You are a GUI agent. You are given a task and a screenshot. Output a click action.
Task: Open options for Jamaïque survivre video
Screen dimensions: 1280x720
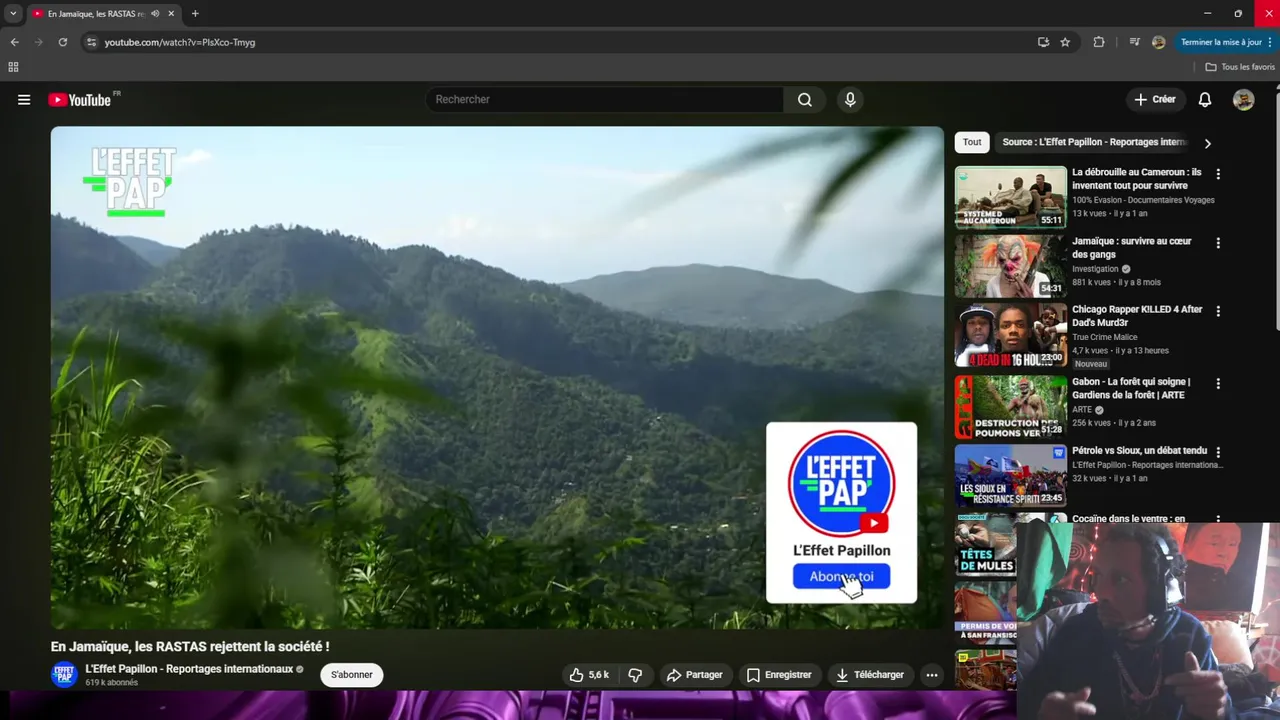click(x=1218, y=243)
